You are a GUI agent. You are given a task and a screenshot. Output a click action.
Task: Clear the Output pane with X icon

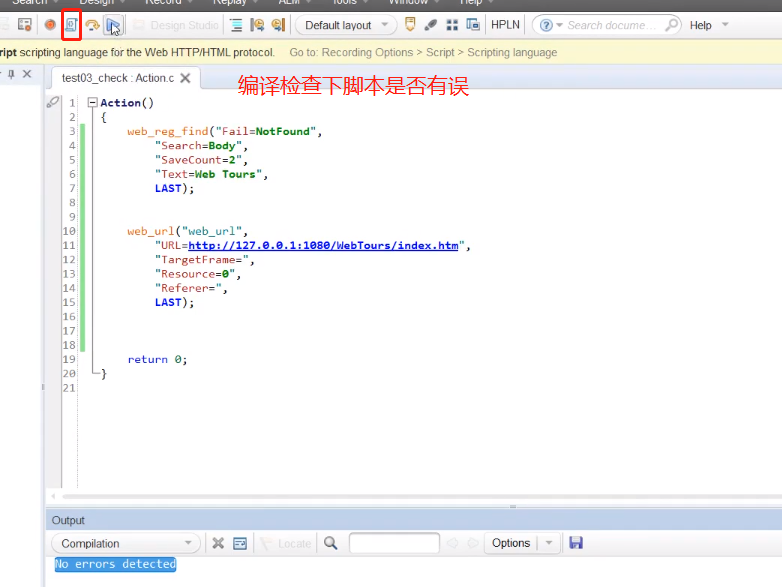[x=218, y=543]
